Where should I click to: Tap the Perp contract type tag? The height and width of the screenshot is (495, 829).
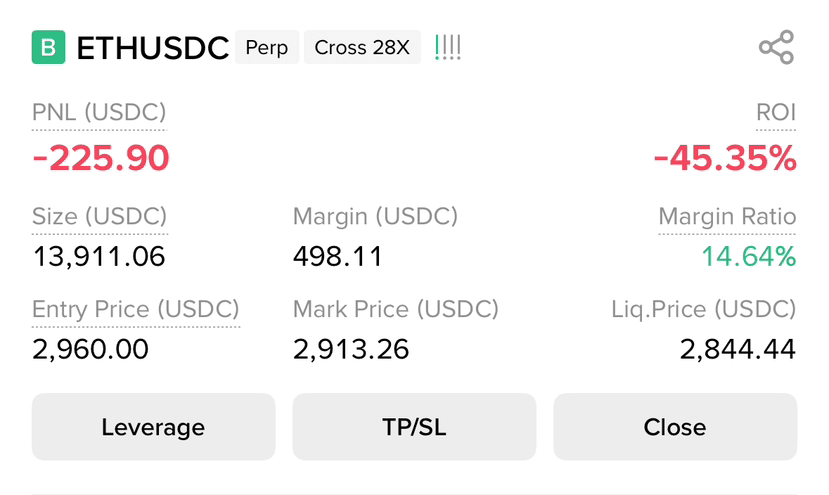267,47
